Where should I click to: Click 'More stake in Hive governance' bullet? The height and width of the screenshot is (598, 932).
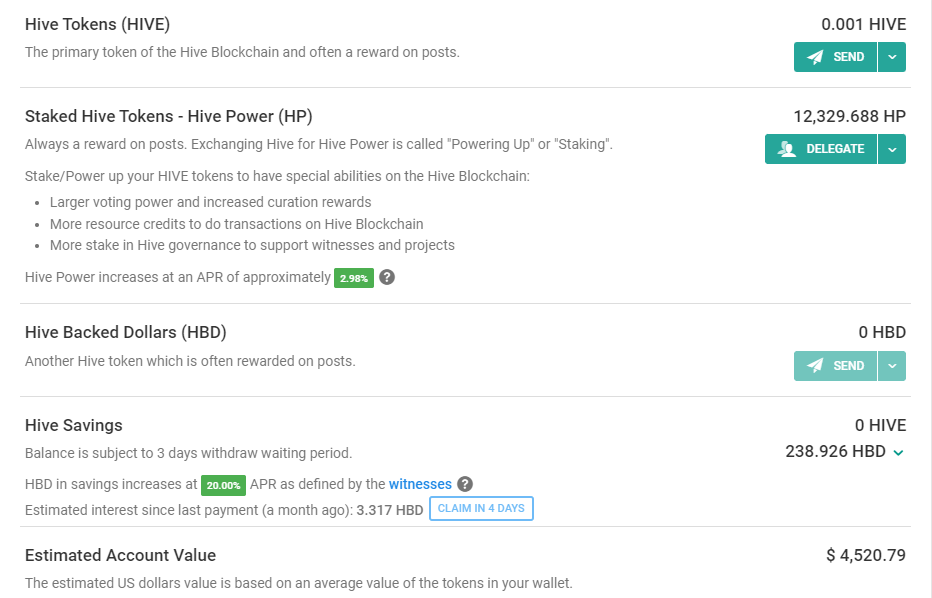pyautogui.click(x=252, y=246)
